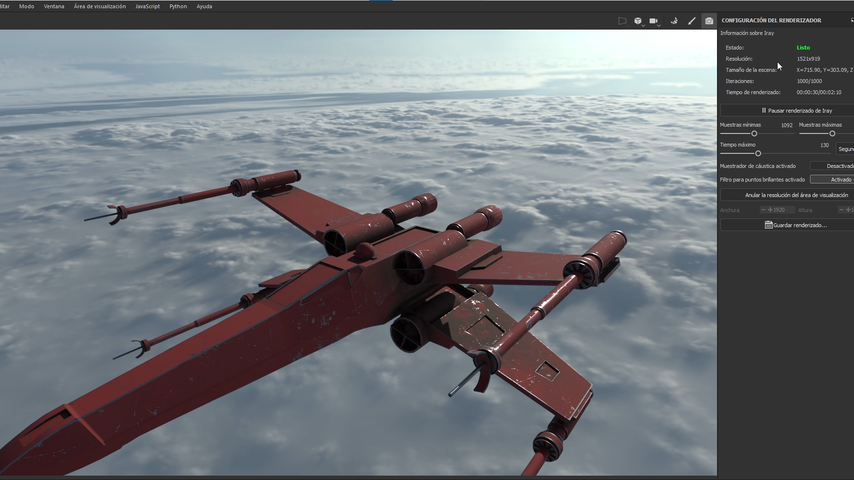The height and width of the screenshot is (480, 854).
Task: Open the Modo menu
Action: 26,7
